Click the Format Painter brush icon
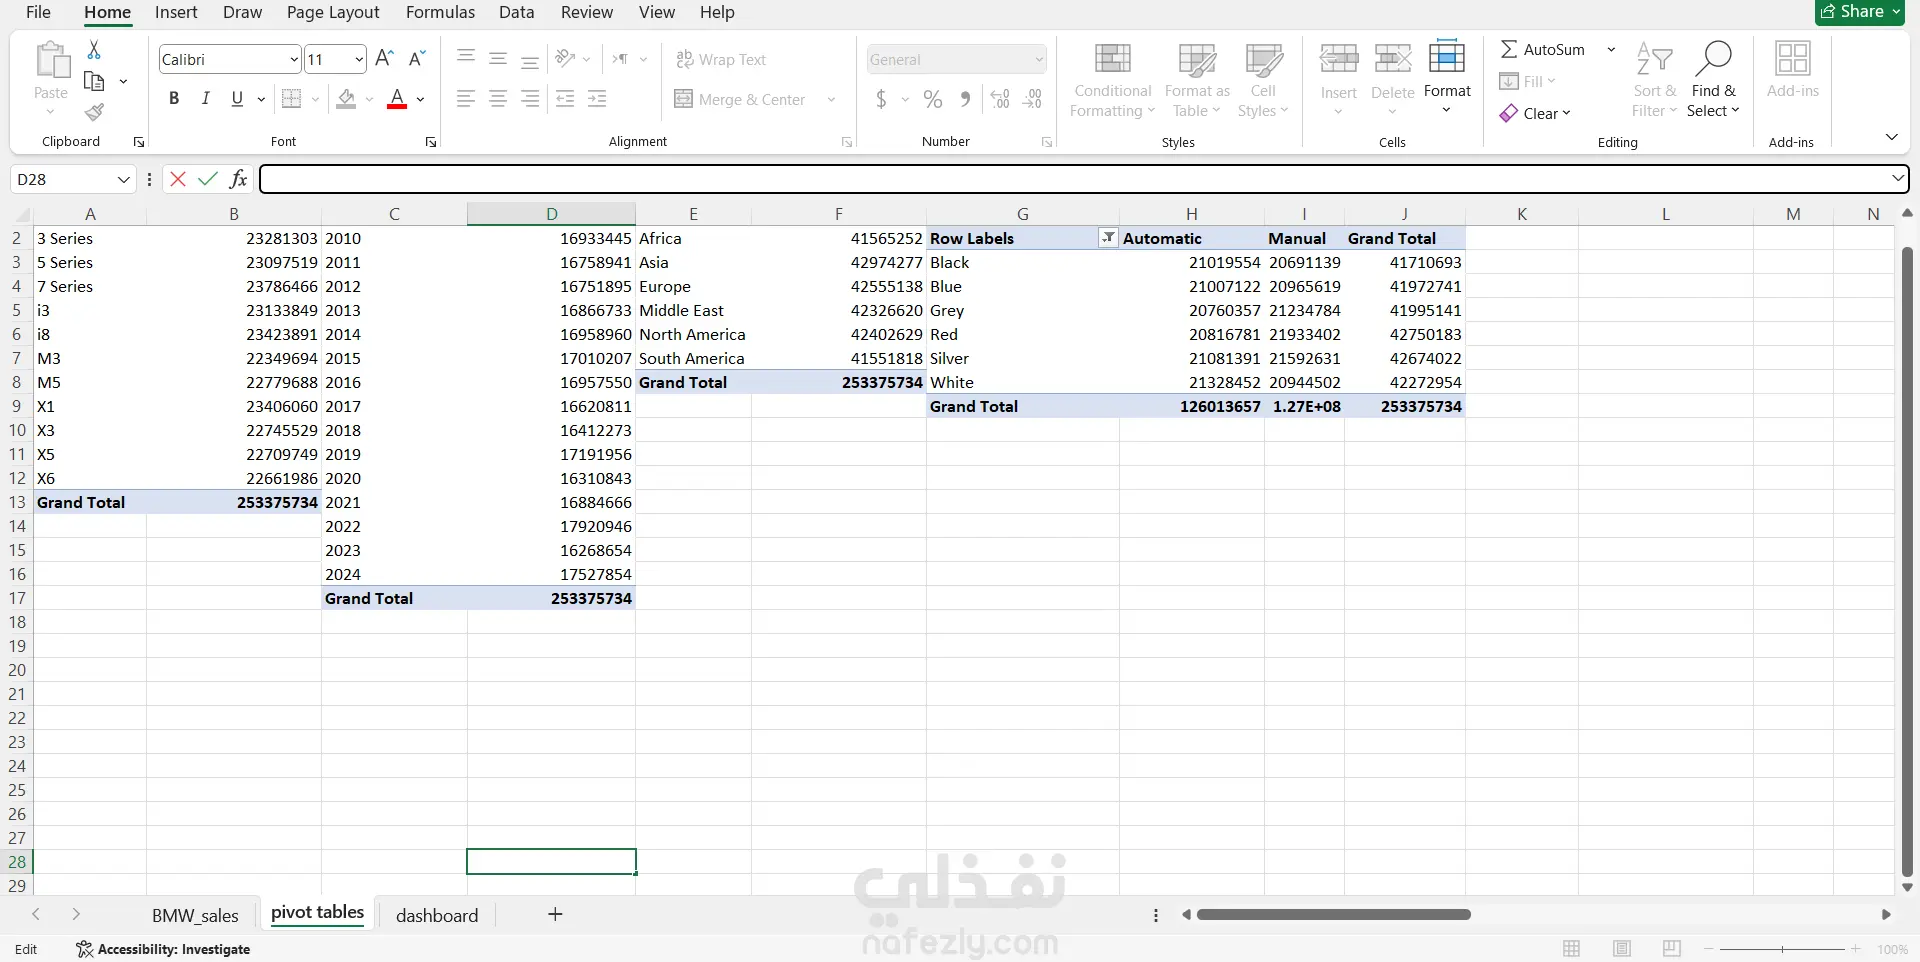Viewport: 1920px width, 962px height. [x=94, y=112]
